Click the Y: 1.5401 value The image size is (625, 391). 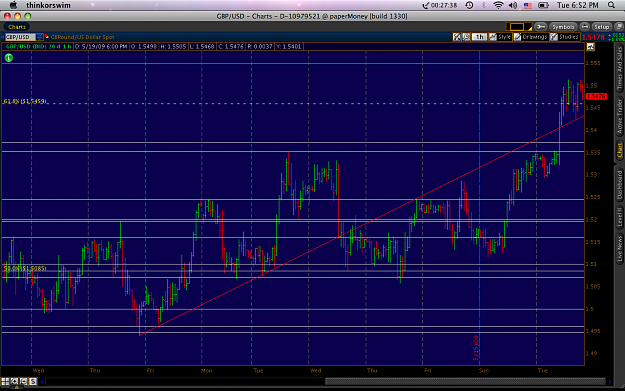pyautogui.click(x=288, y=47)
